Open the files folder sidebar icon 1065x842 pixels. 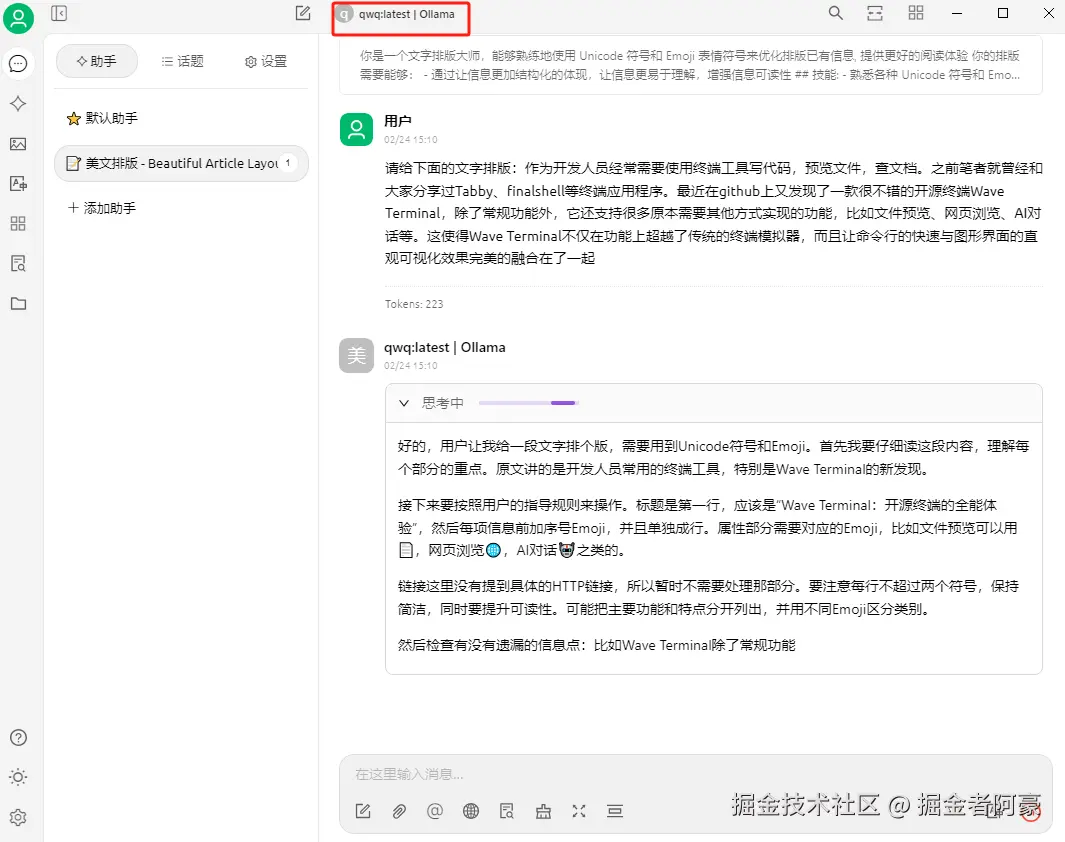pyautogui.click(x=18, y=304)
